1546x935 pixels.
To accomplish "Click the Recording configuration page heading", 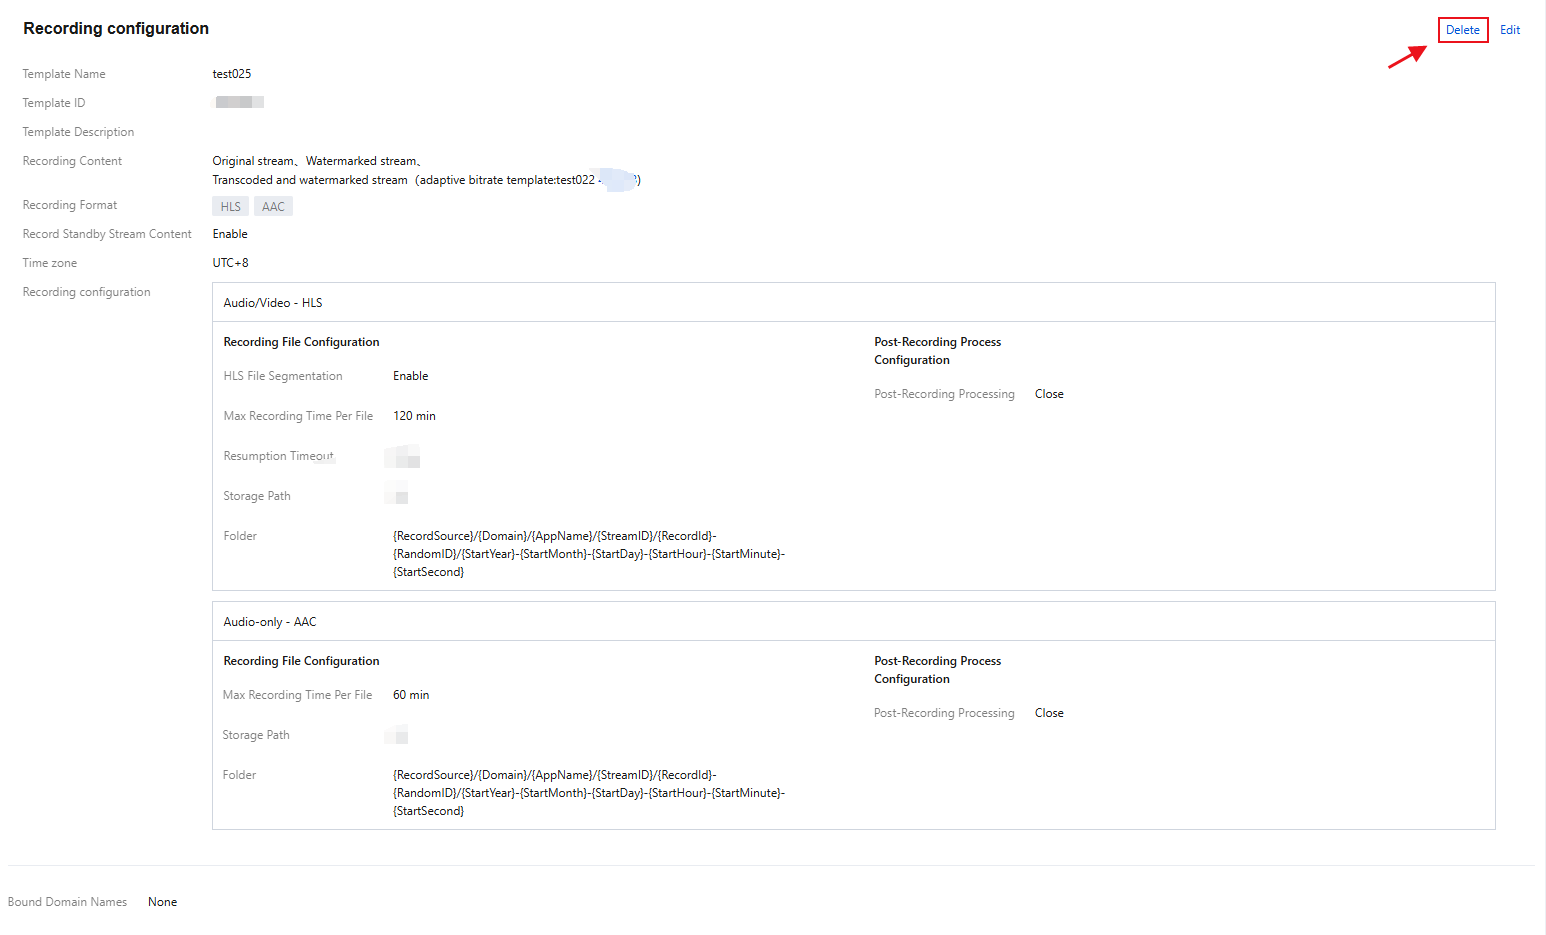I will 116,29.
